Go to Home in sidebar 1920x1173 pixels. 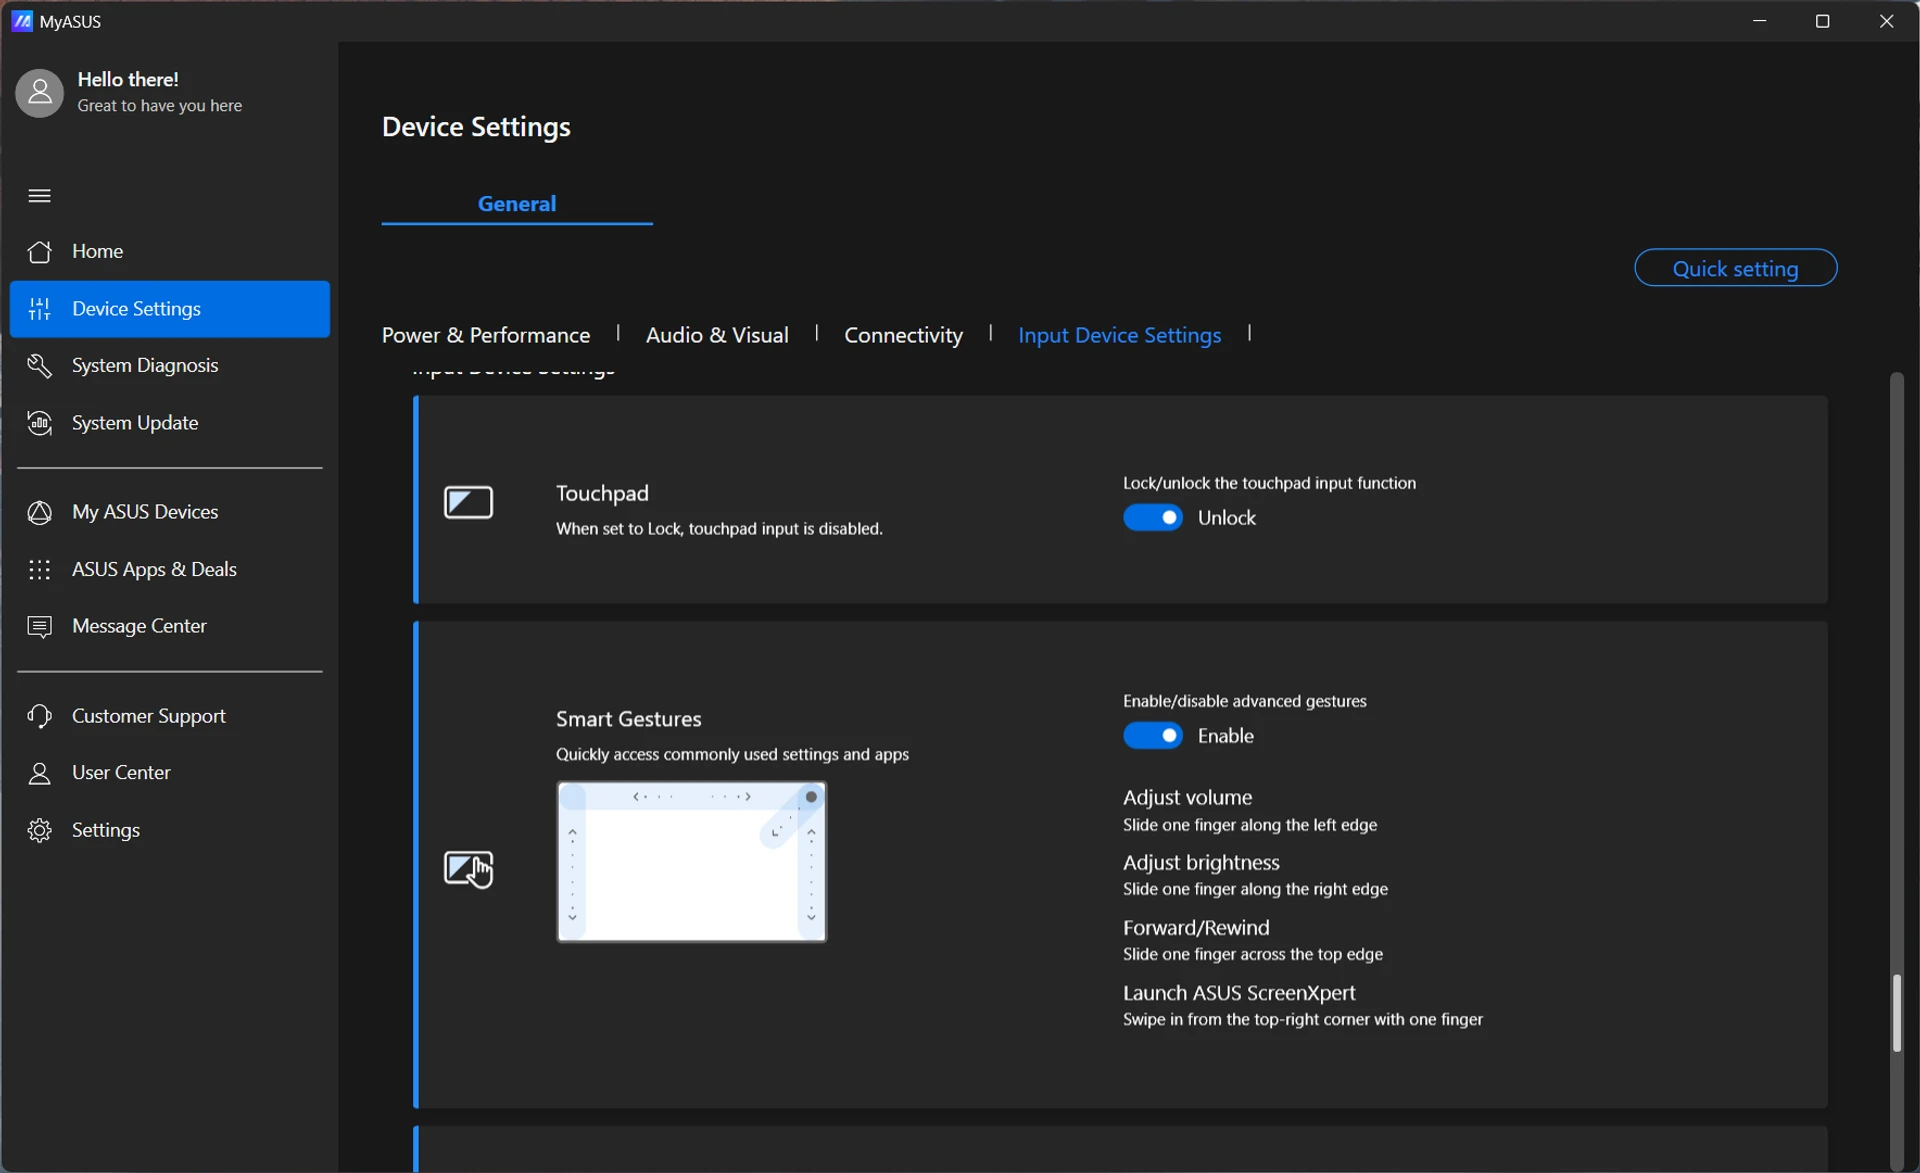pos(170,251)
